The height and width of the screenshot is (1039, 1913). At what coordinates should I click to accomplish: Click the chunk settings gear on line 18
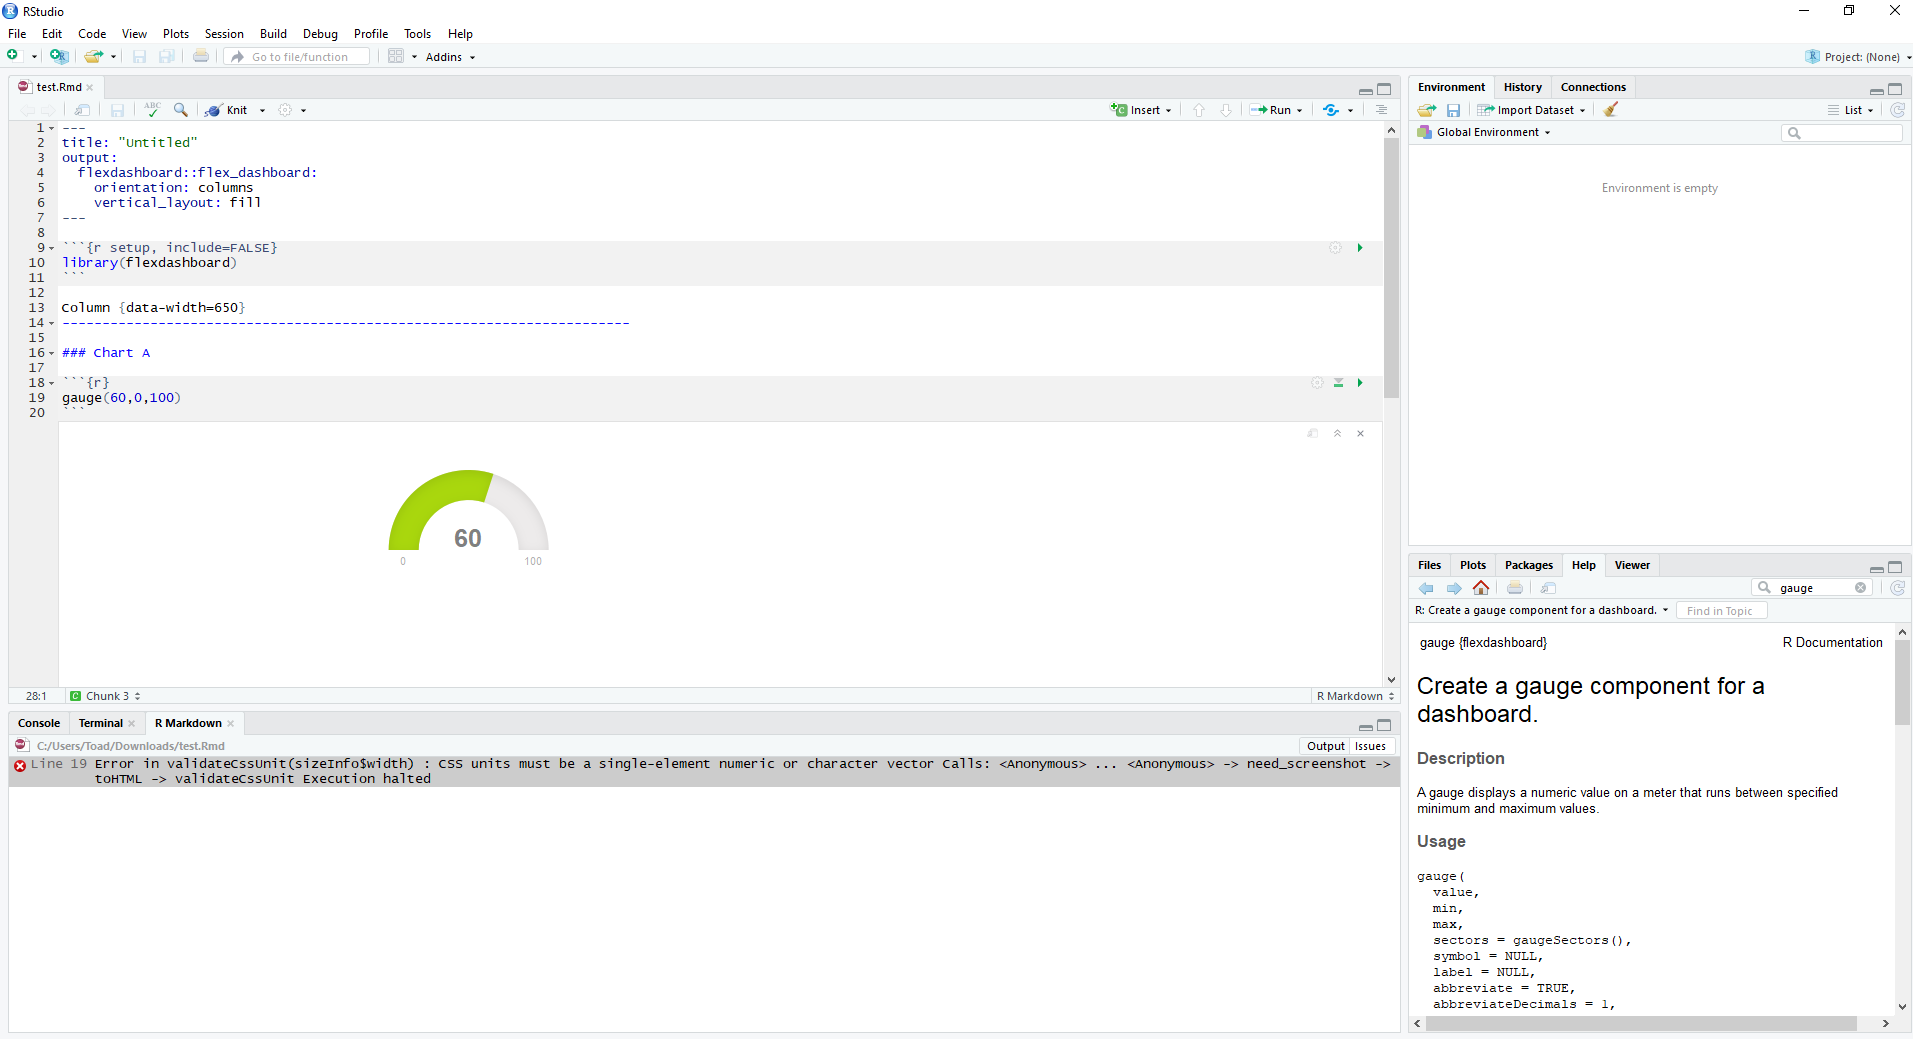(x=1317, y=382)
